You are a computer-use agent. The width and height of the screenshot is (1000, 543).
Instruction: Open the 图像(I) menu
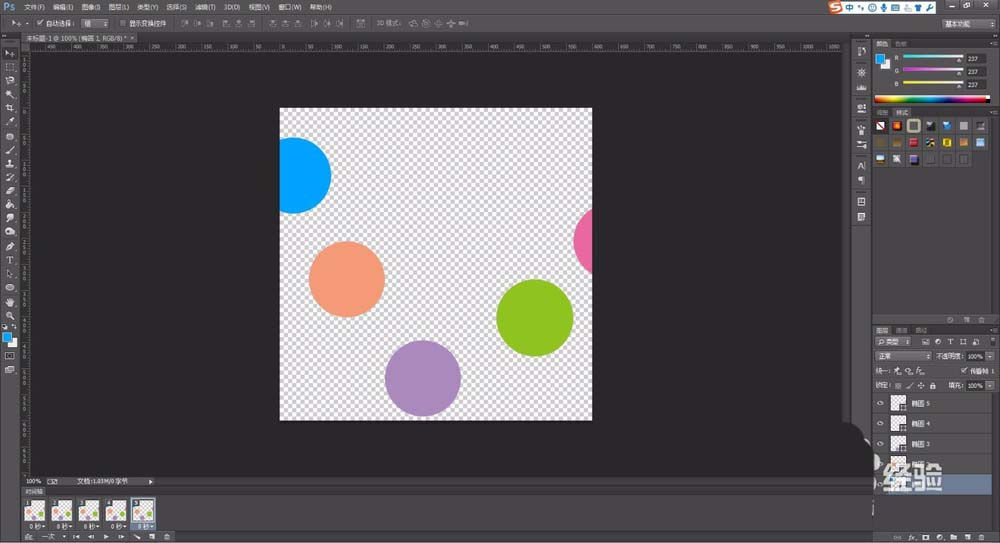point(91,7)
